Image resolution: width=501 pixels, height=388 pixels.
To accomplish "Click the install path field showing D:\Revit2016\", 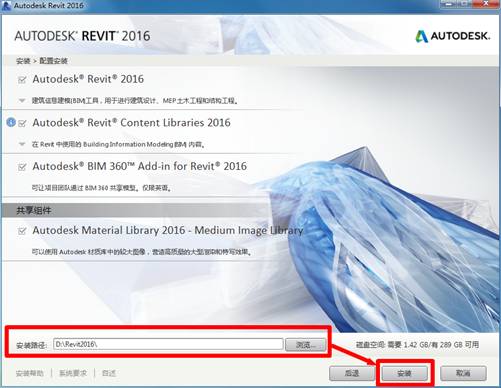I will [x=168, y=344].
